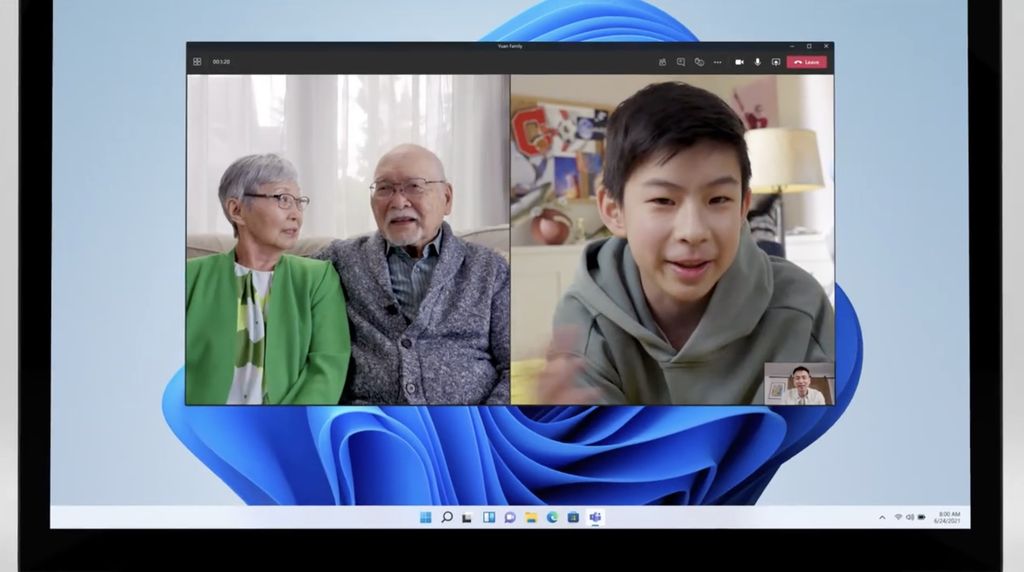Open File Explorer from the taskbar
Image resolution: width=1024 pixels, height=572 pixels.
tap(531, 517)
